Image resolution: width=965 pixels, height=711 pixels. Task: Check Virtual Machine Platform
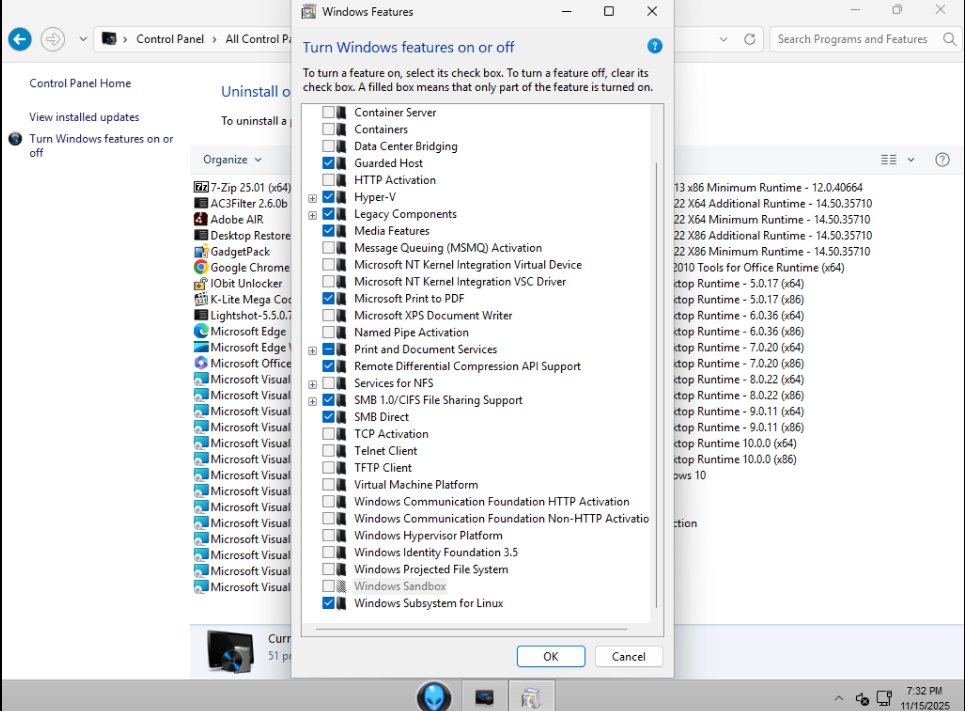pos(328,484)
